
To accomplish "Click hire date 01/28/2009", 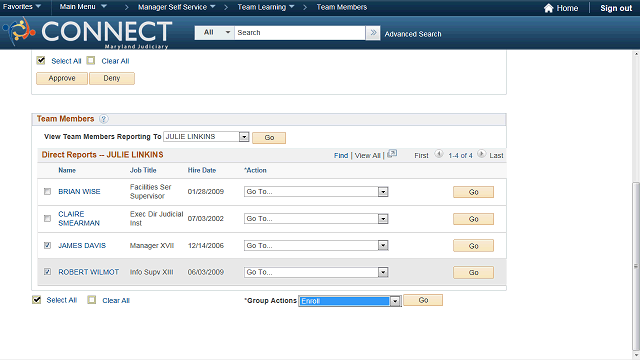I will (x=206, y=191).
